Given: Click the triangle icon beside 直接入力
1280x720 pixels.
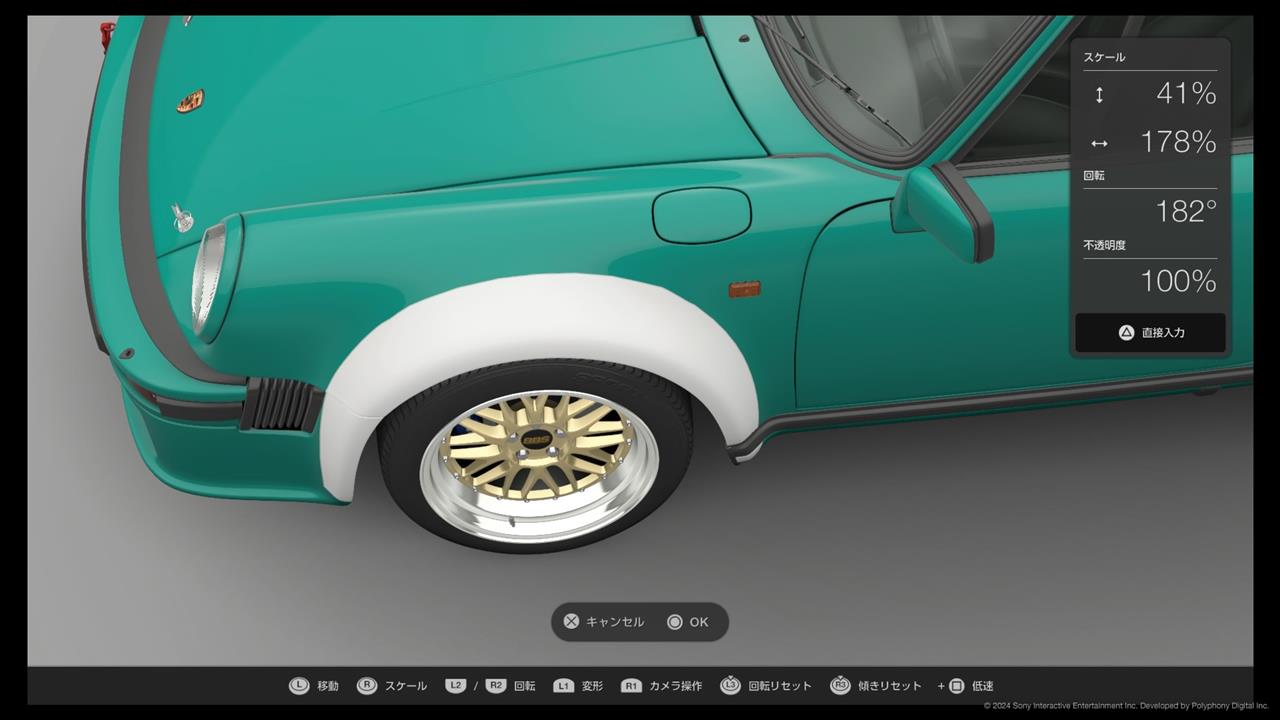Looking at the screenshot, I should [x=1126, y=333].
